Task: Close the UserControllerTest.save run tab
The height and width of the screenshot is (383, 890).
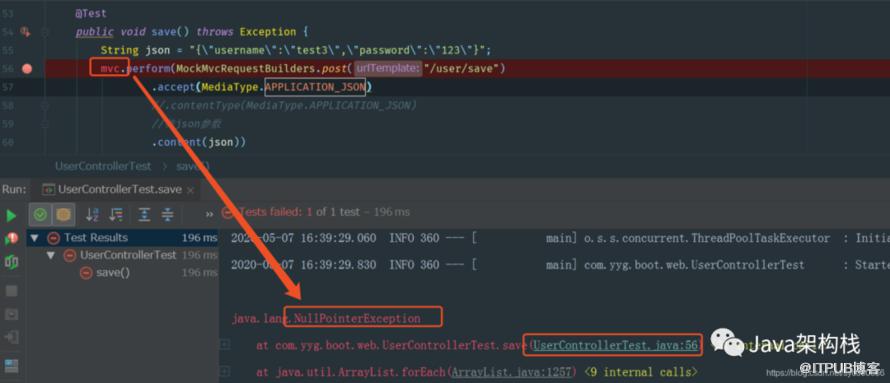Action: click(x=190, y=190)
